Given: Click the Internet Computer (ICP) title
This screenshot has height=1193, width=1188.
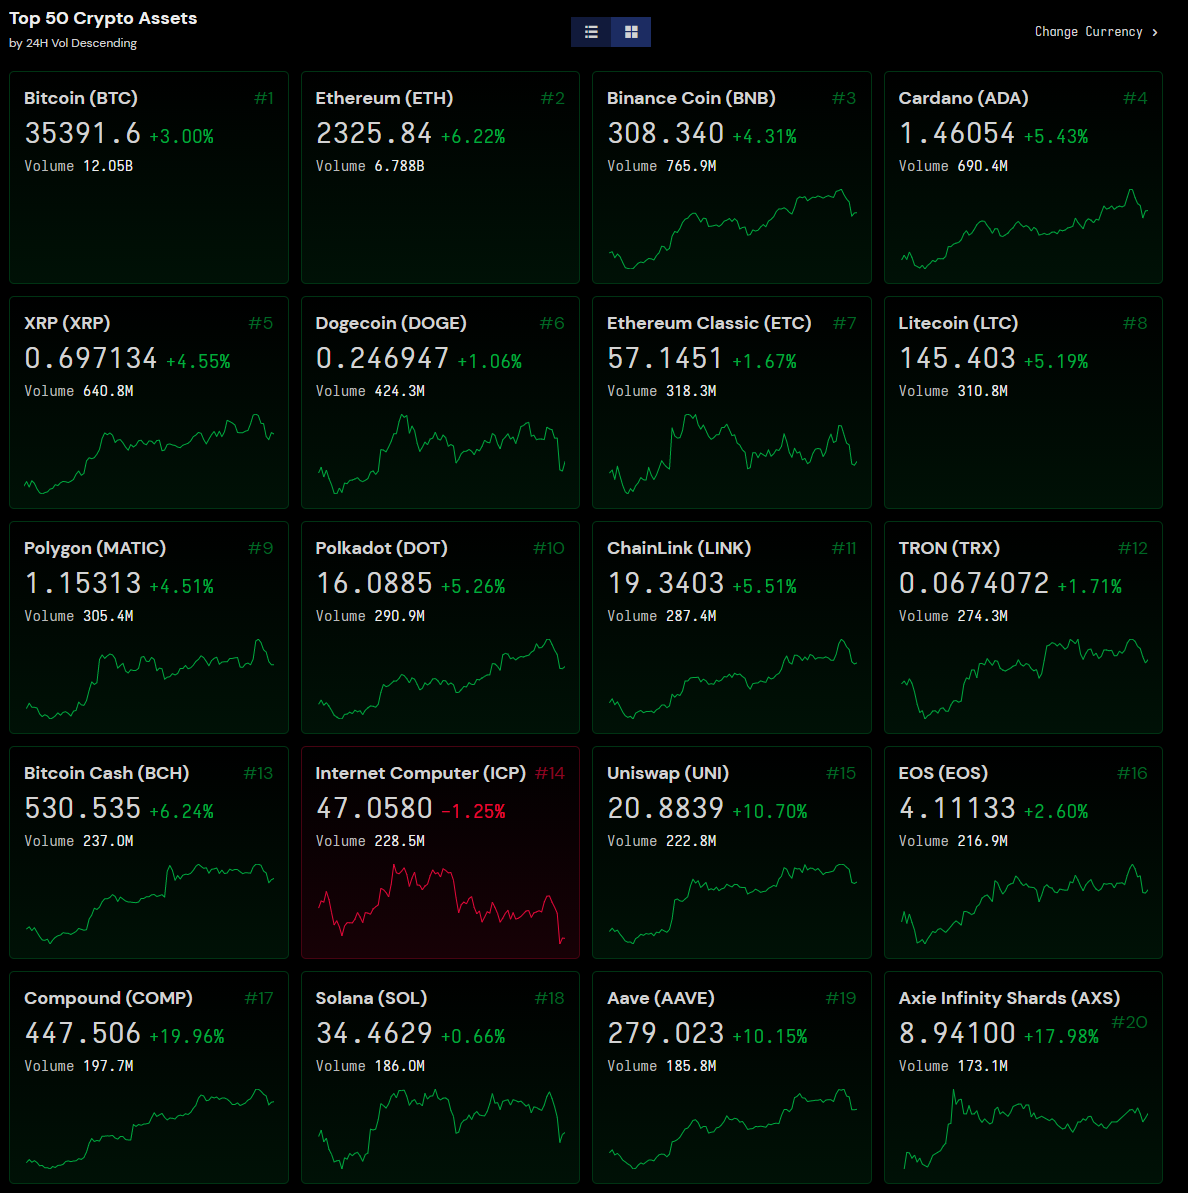Looking at the screenshot, I should click(x=421, y=773).
